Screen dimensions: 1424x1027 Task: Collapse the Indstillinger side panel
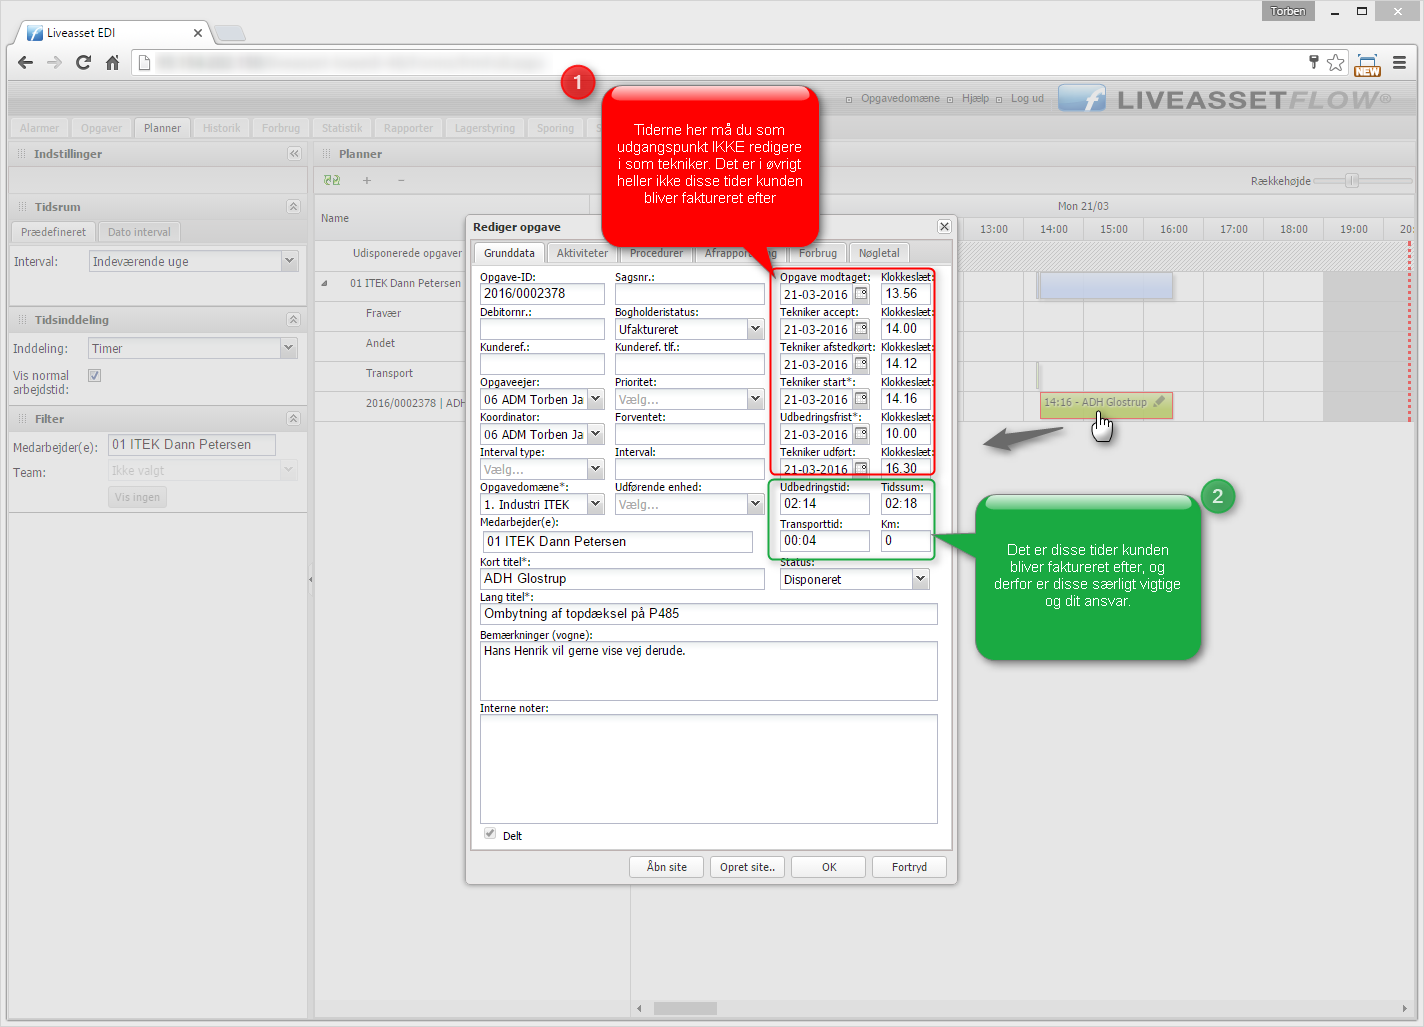click(294, 154)
